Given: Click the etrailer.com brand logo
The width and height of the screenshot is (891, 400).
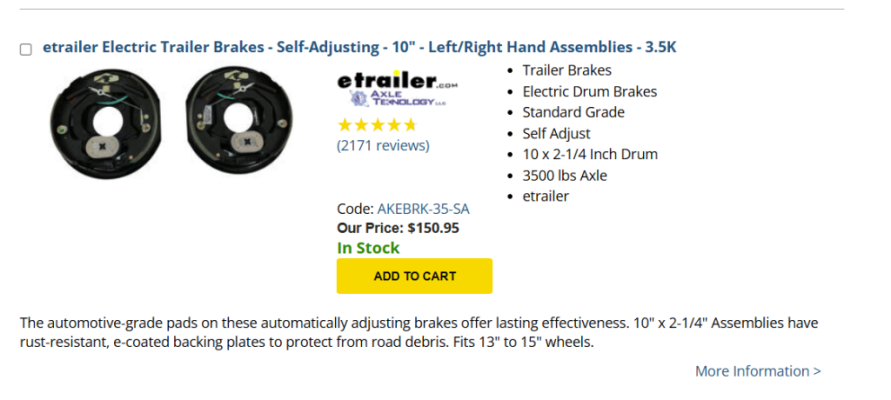Looking at the screenshot, I should point(397,81).
